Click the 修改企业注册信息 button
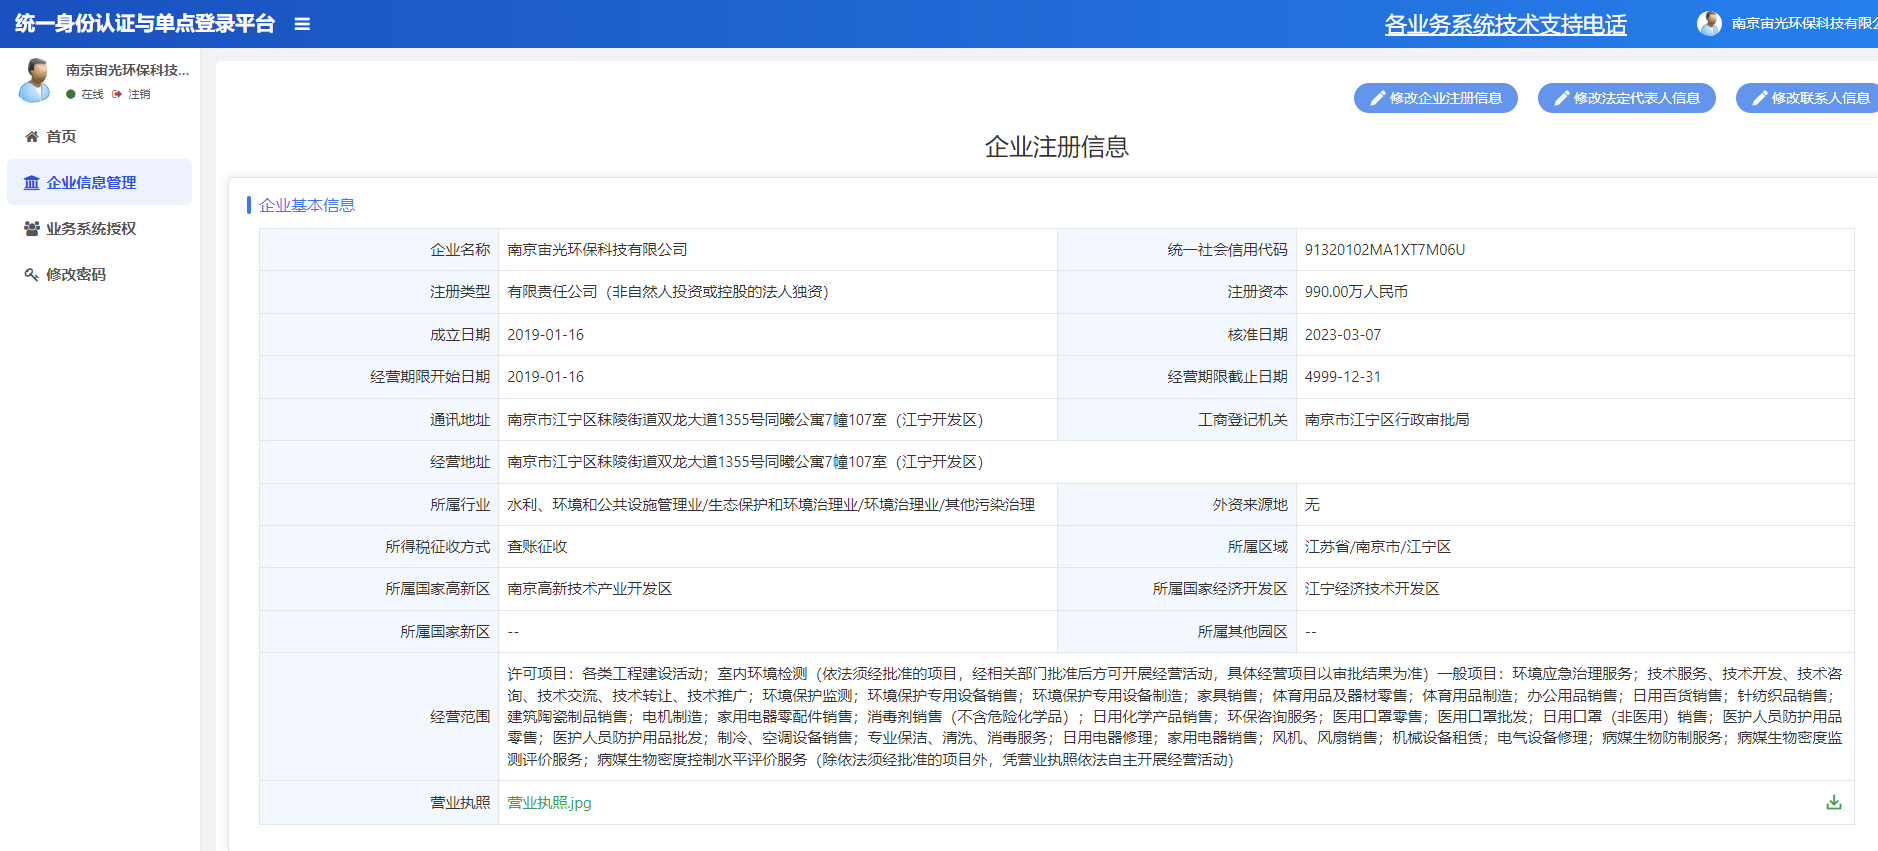Screen dimensions: 1878x851 (x=1435, y=98)
